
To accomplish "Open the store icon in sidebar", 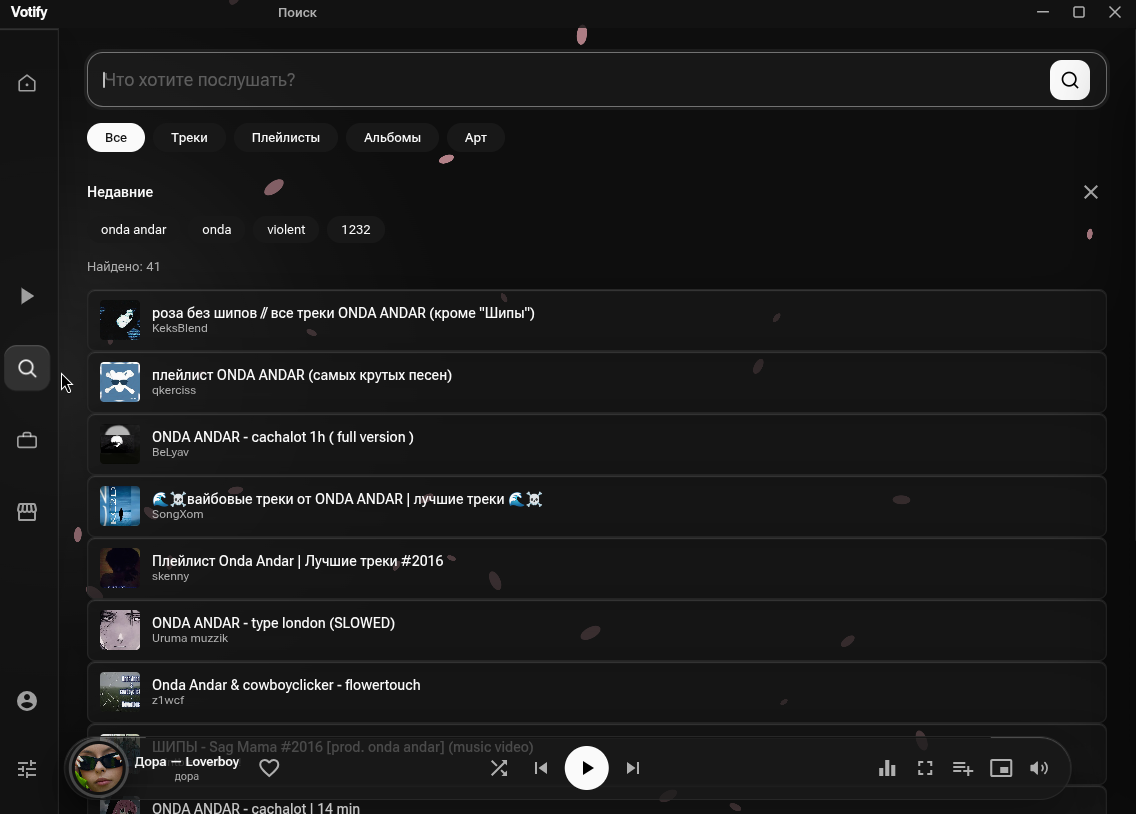I will (x=27, y=512).
